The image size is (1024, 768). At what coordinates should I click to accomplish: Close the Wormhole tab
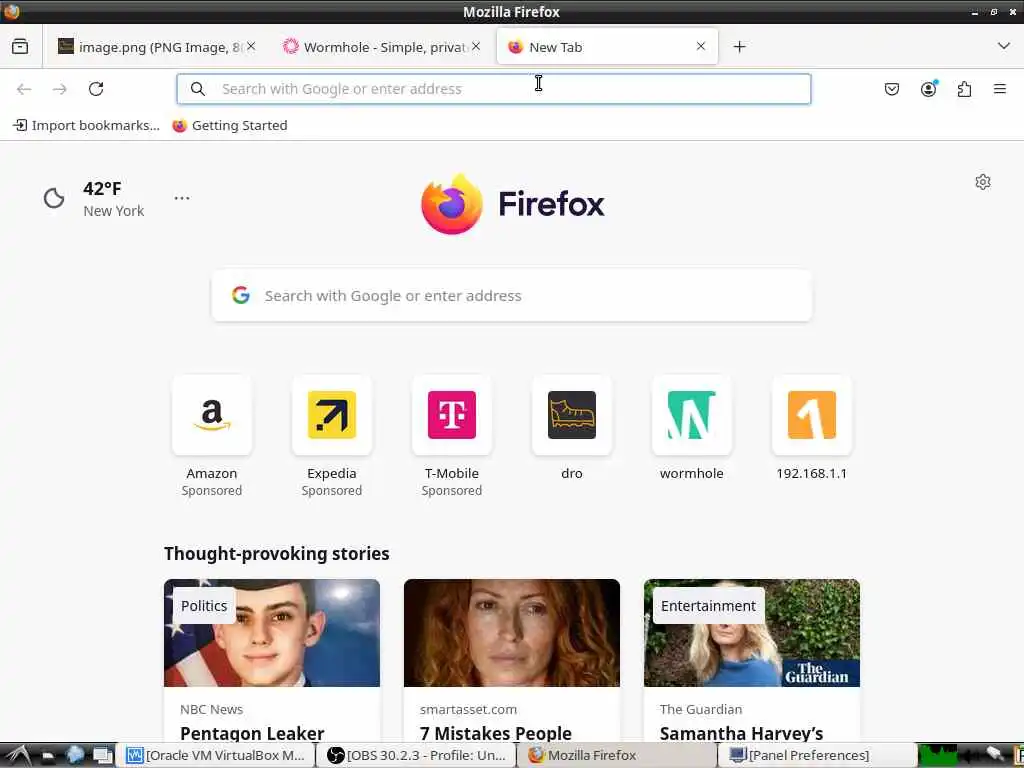[x=476, y=46]
